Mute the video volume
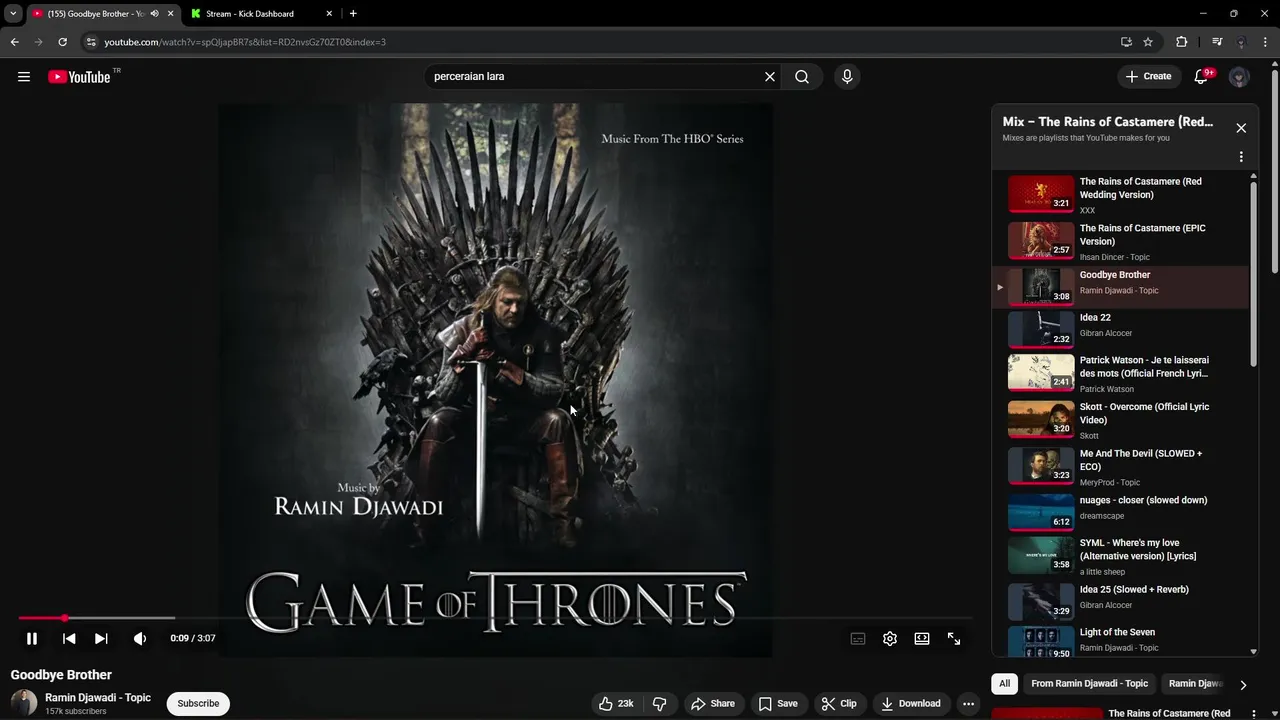Screen dimensions: 1280x720 [140, 638]
